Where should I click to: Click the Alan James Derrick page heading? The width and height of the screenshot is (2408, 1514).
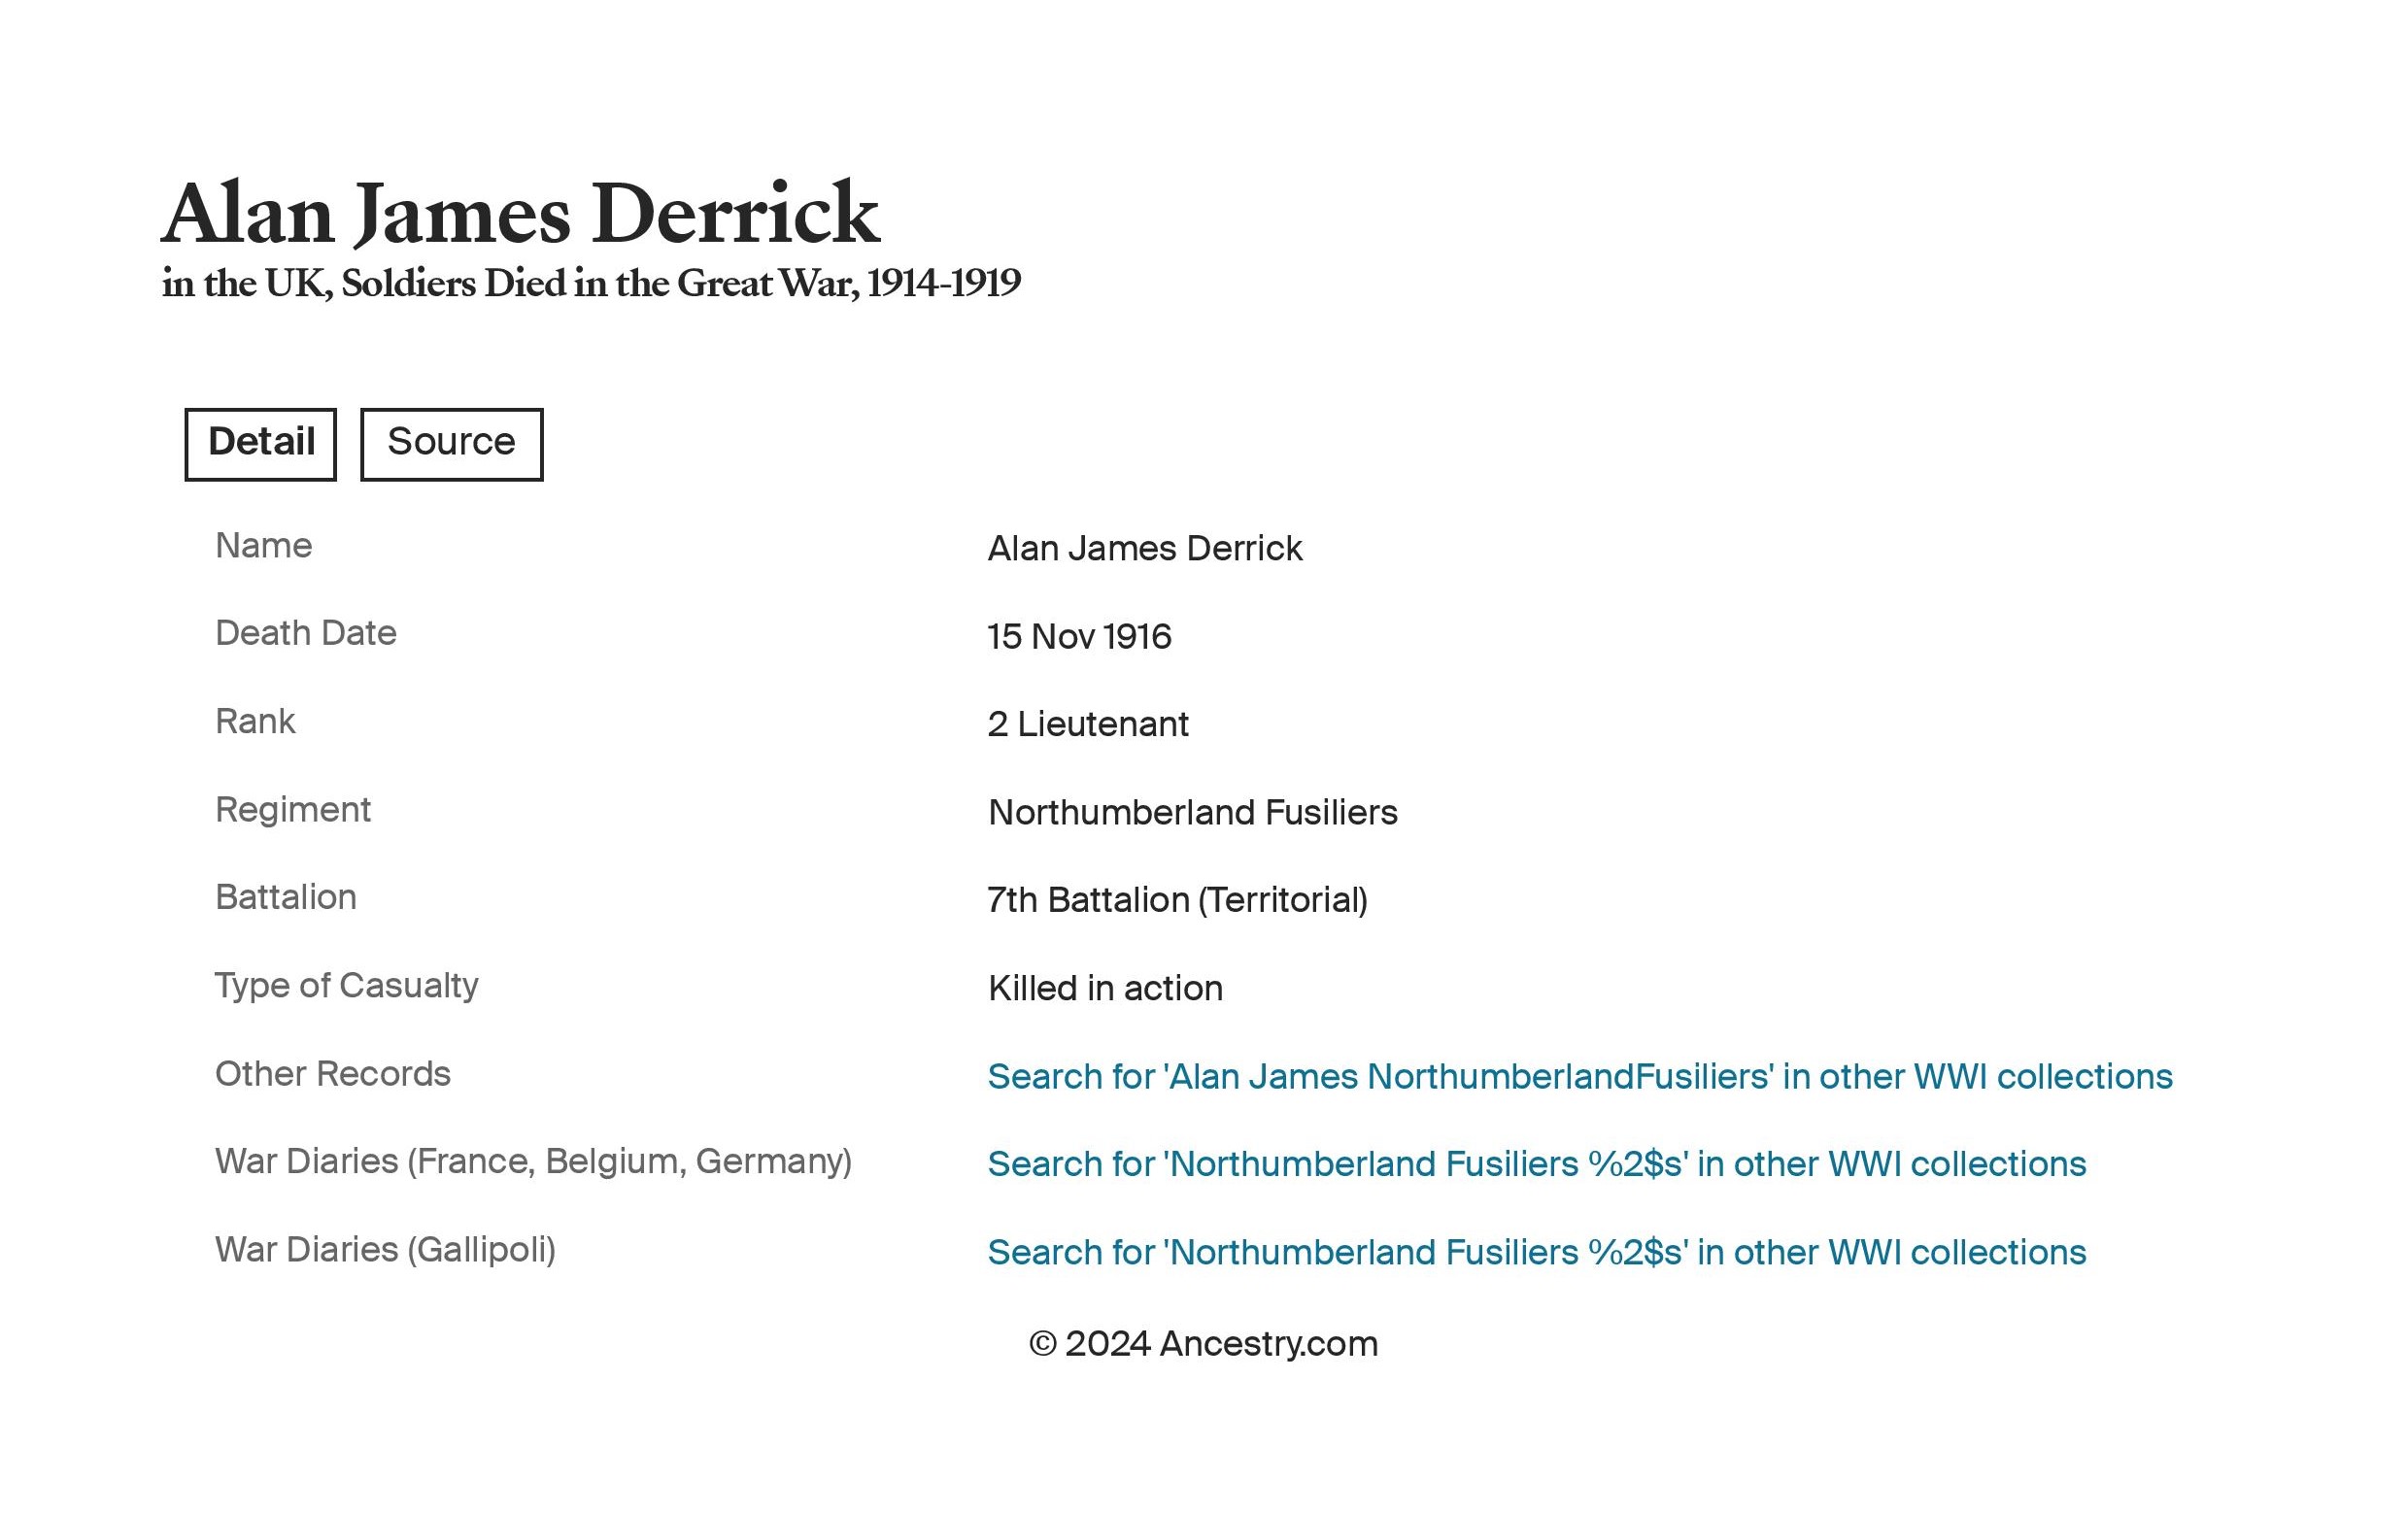pyautogui.click(x=520, y=213)
